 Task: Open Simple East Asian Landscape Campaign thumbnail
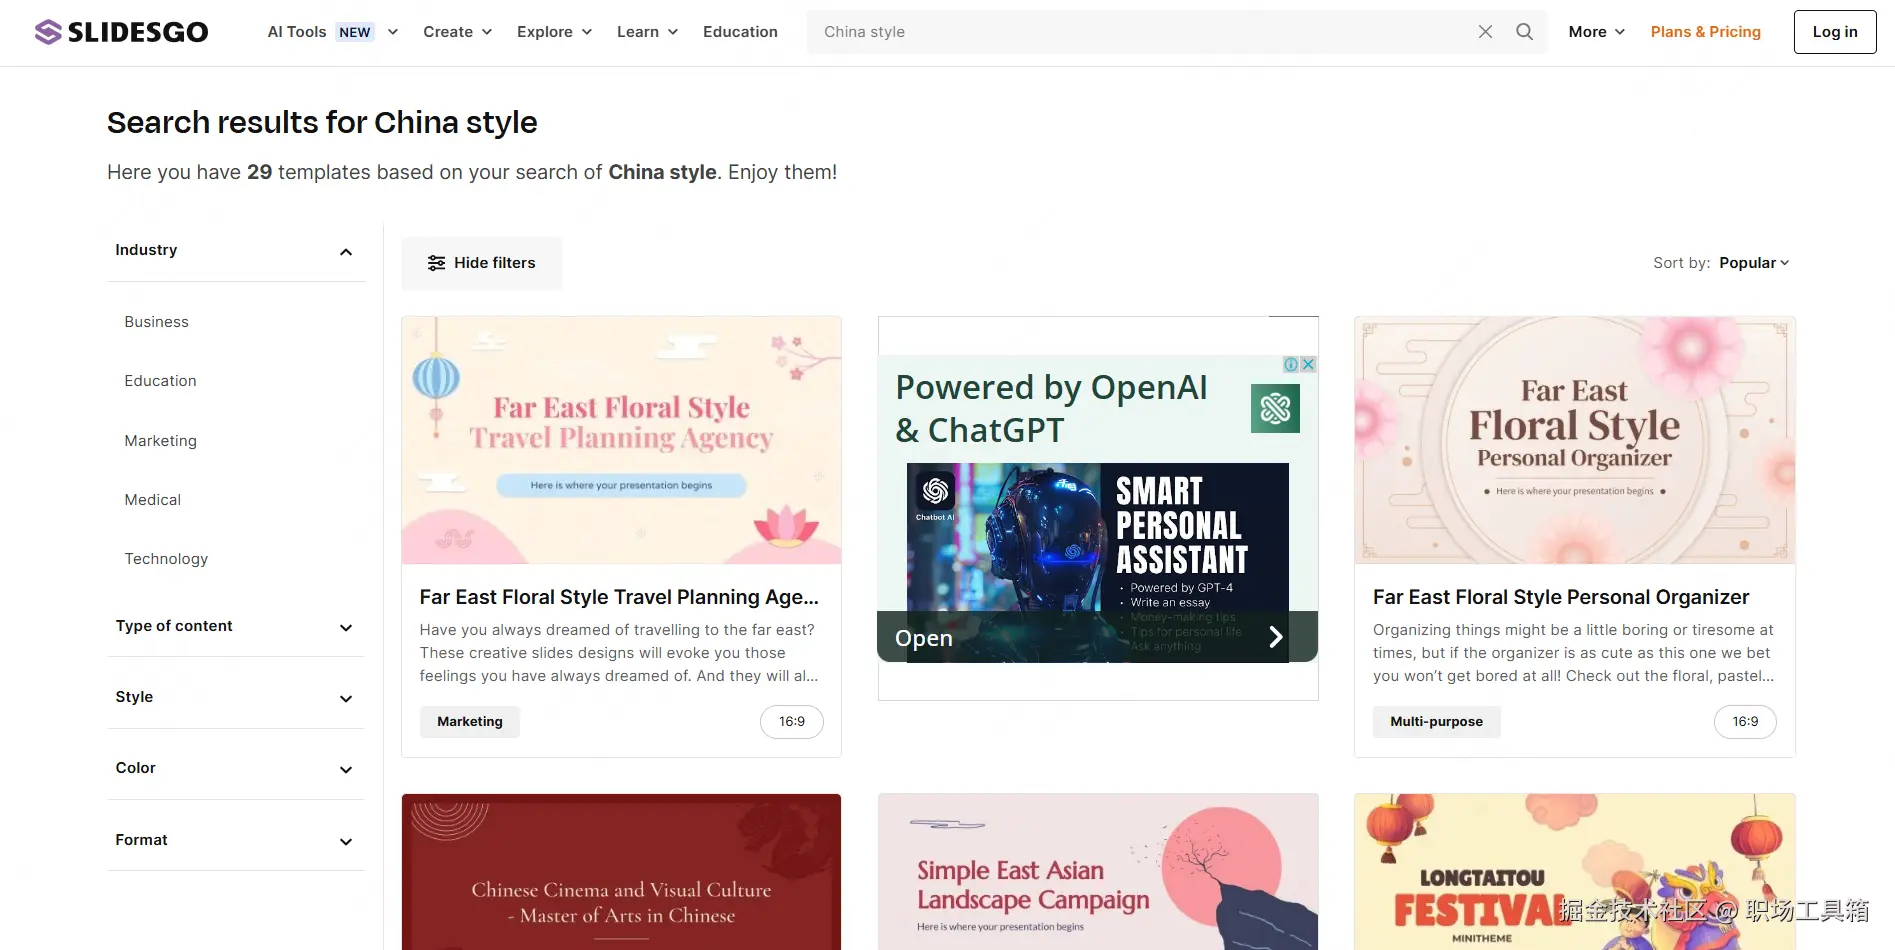click(x=1098, y=872)
